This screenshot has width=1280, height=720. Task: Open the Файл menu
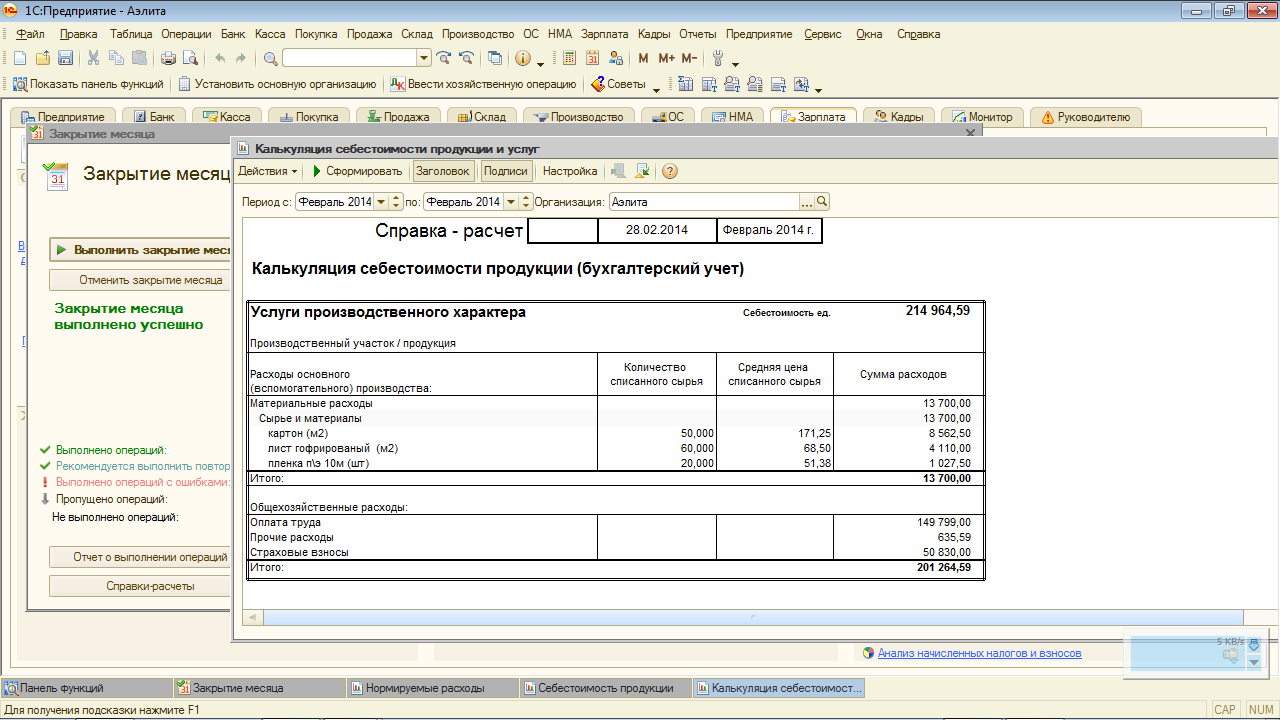click(30, 33)
